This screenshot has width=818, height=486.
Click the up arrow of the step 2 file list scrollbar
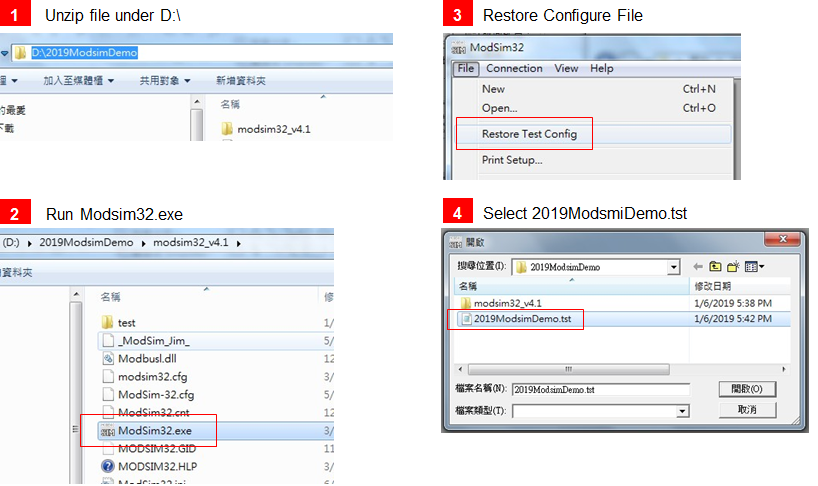click(x=76, y=295)
